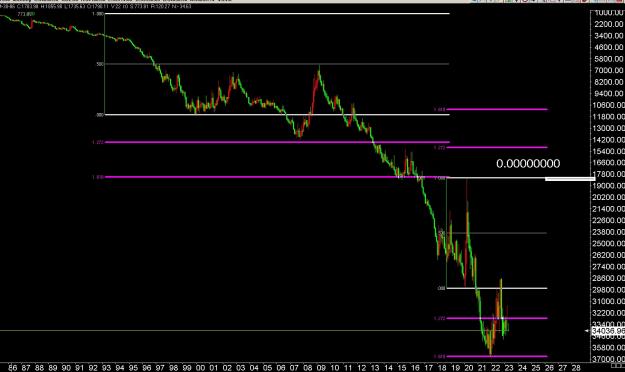Click the 16600.00 price axis label

click(x=609, y=163)
